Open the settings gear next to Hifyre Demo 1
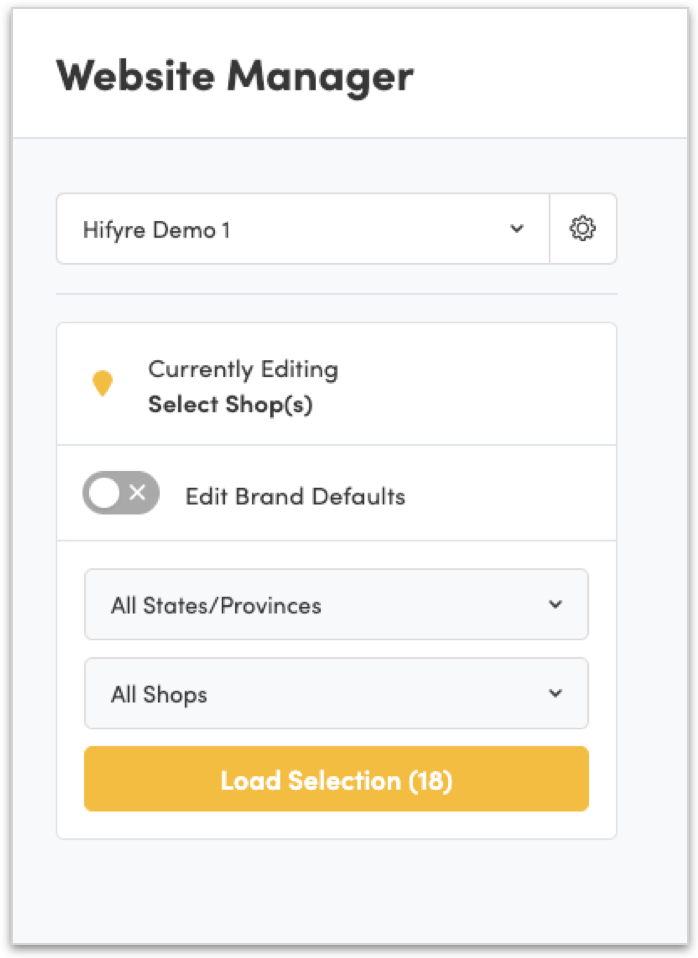Image resolution: width=698 pixels, height=958 pixels. pyautogui.click(x=582, y=229)
